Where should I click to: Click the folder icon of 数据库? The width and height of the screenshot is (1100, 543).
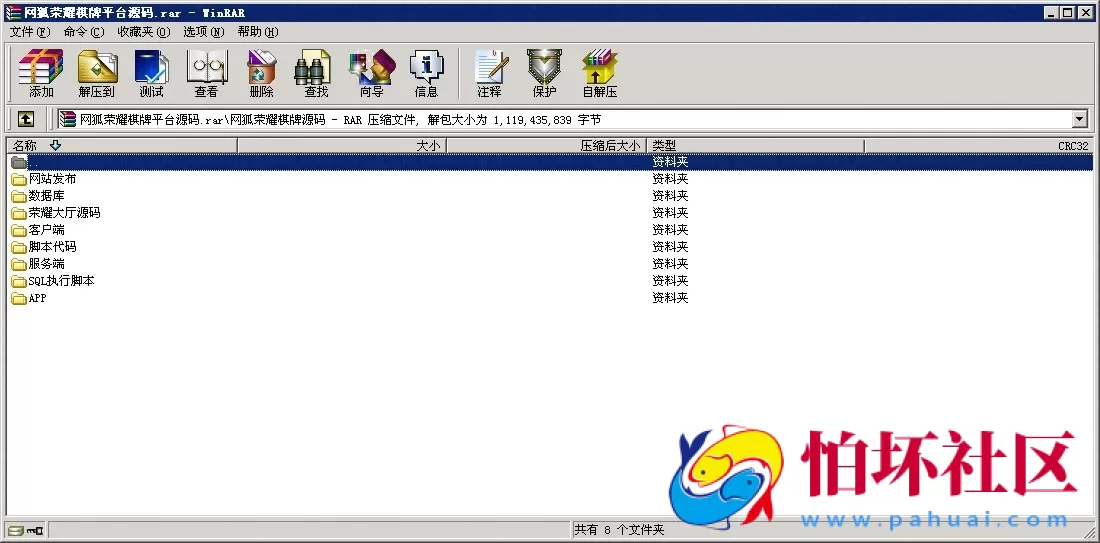(x=19, y=196)
